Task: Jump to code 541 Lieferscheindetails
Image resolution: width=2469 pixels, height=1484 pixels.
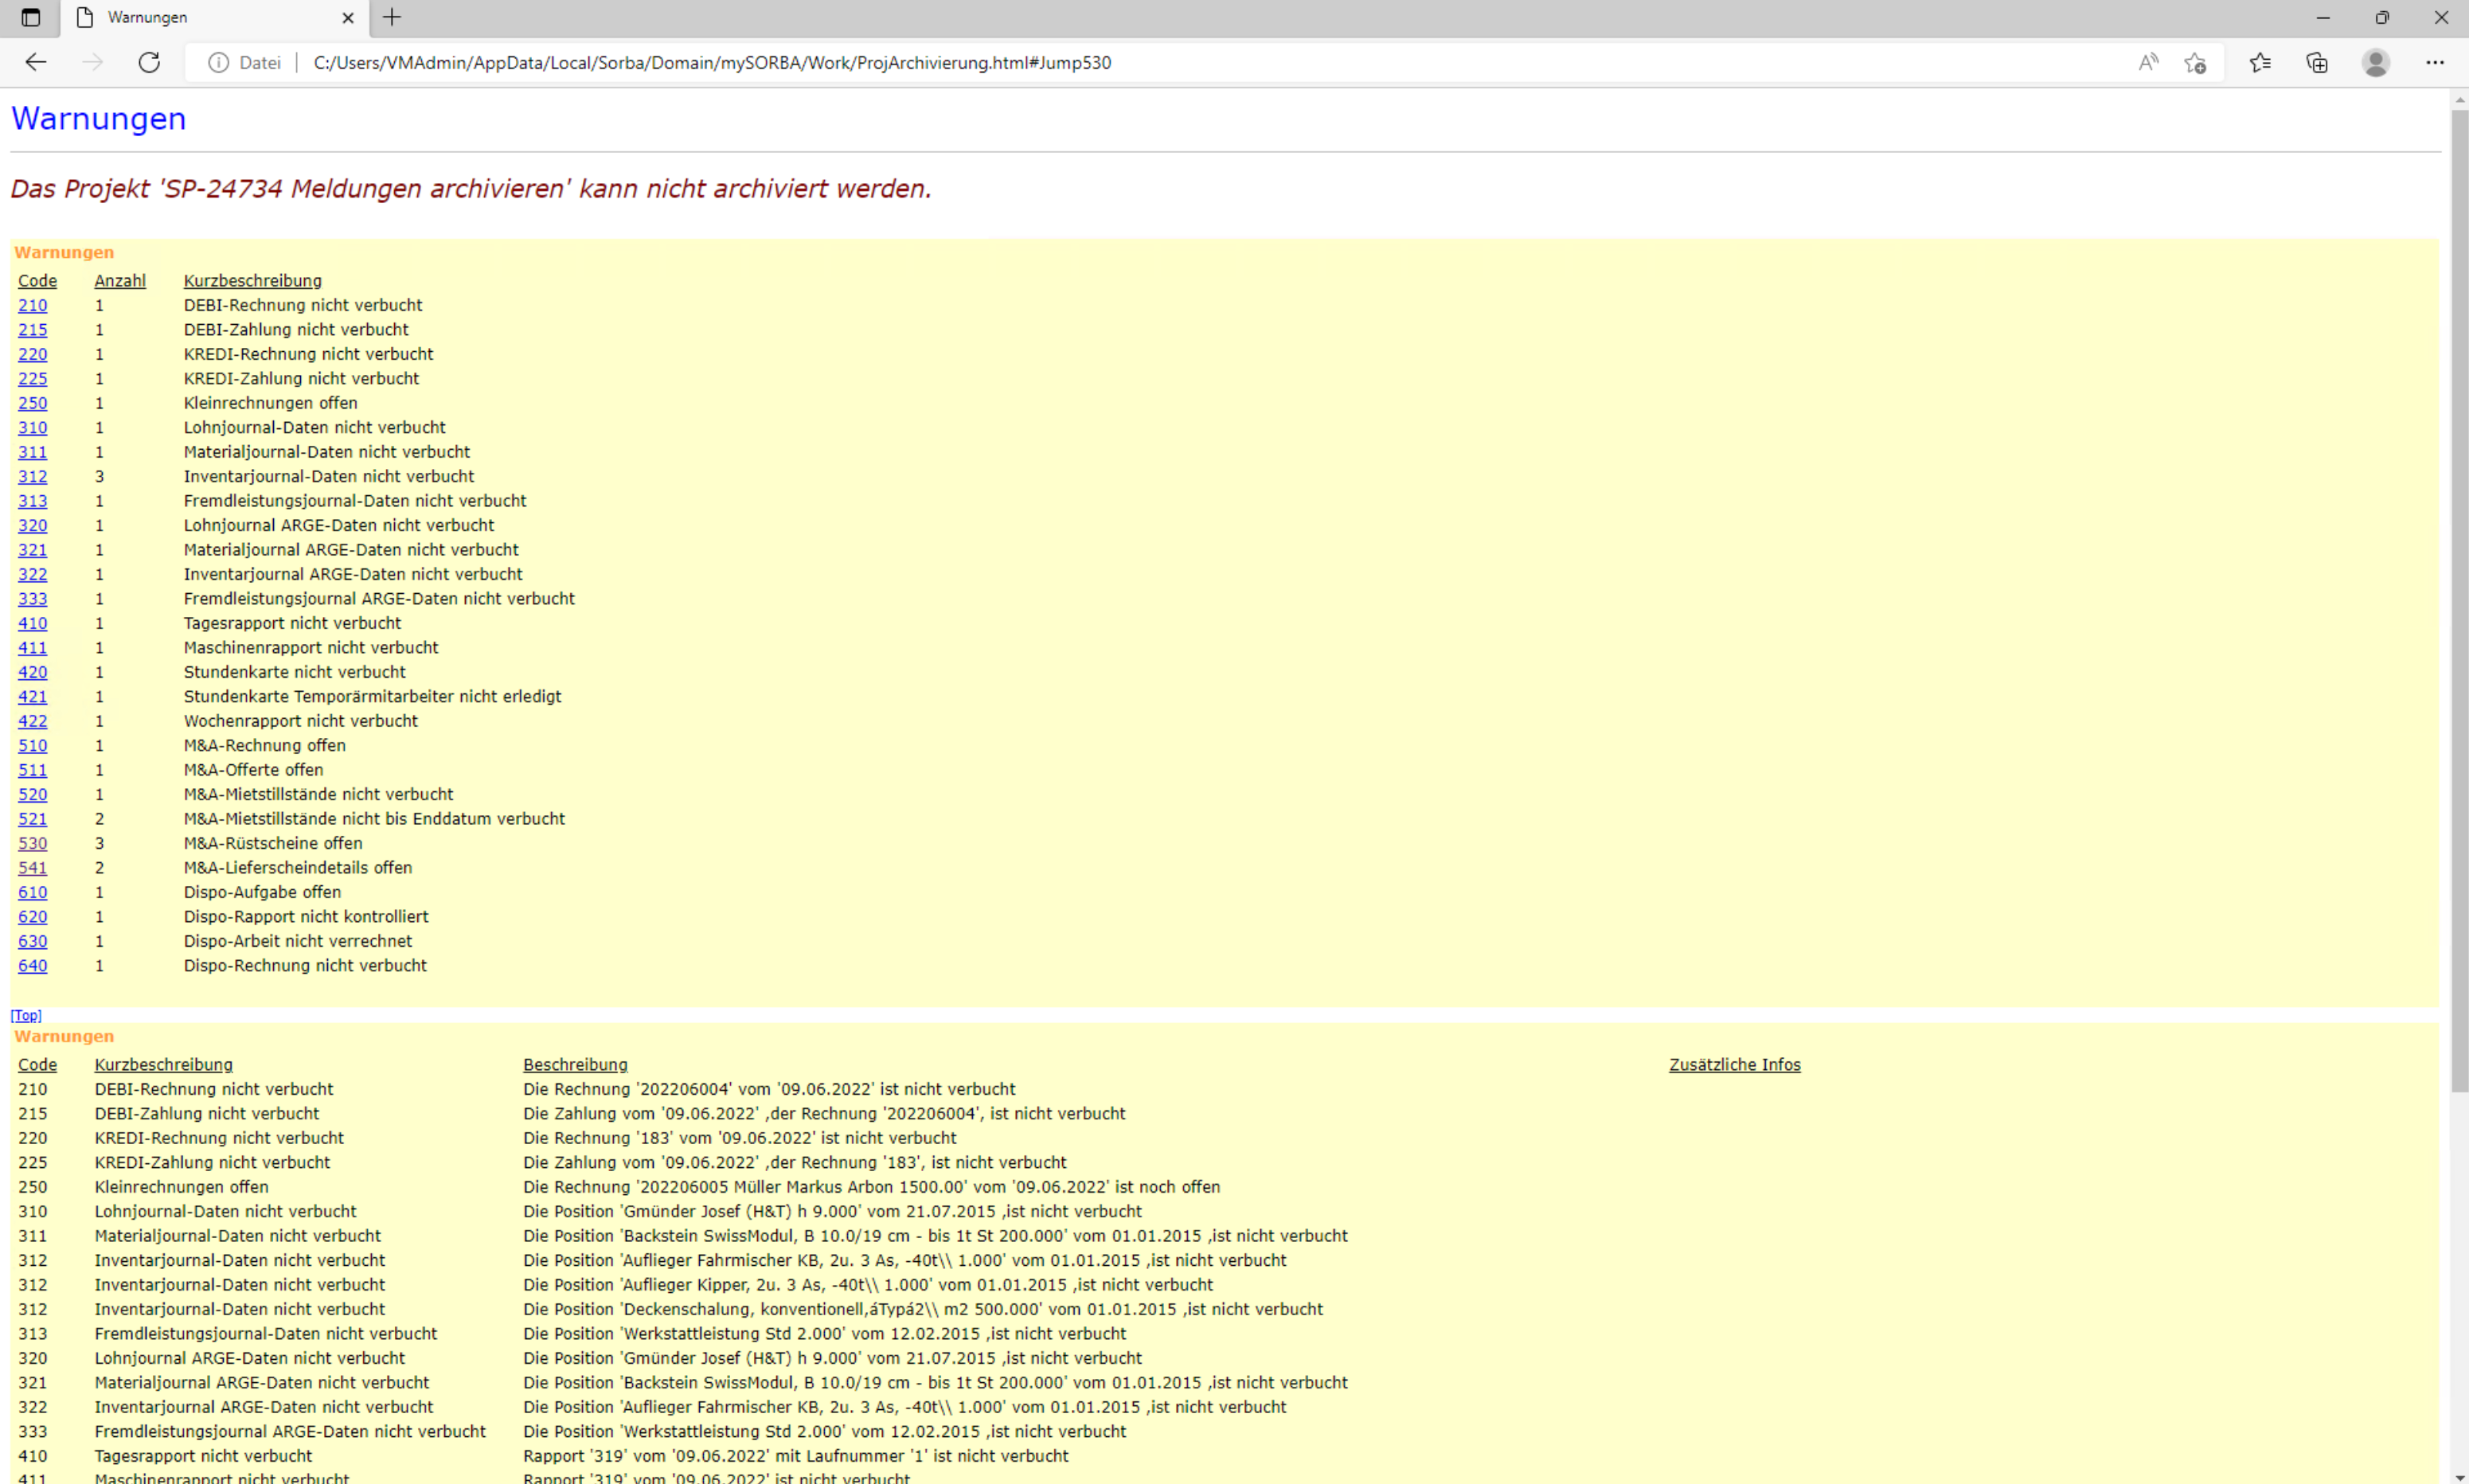Action: point(32,868)
